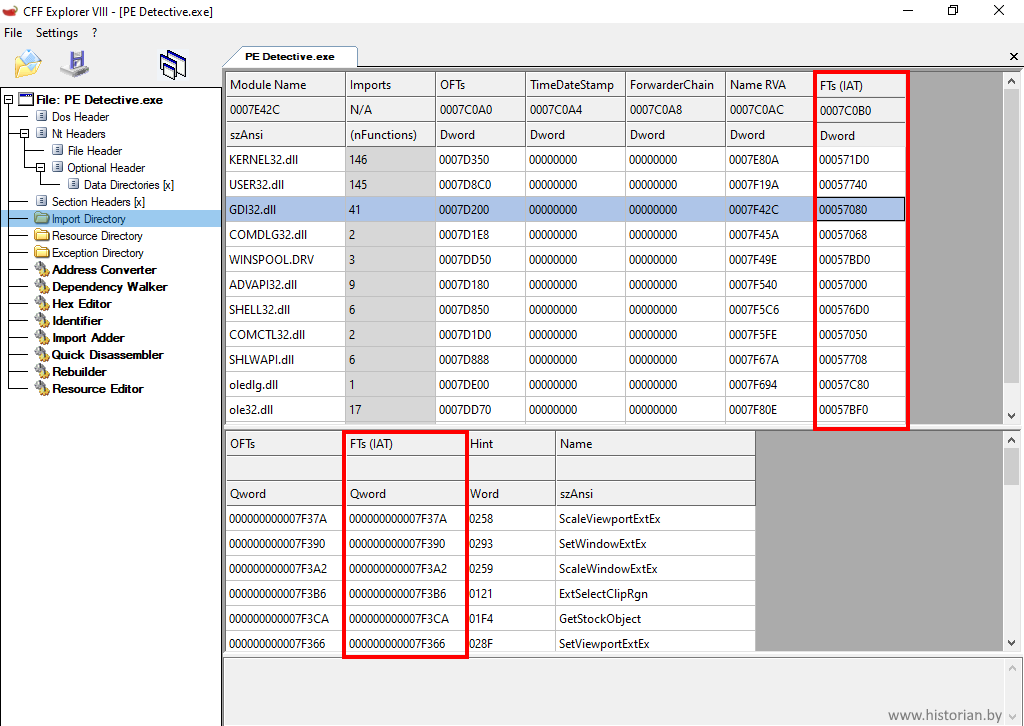
Task: Open the Settings menu
Action: (57, 33)
